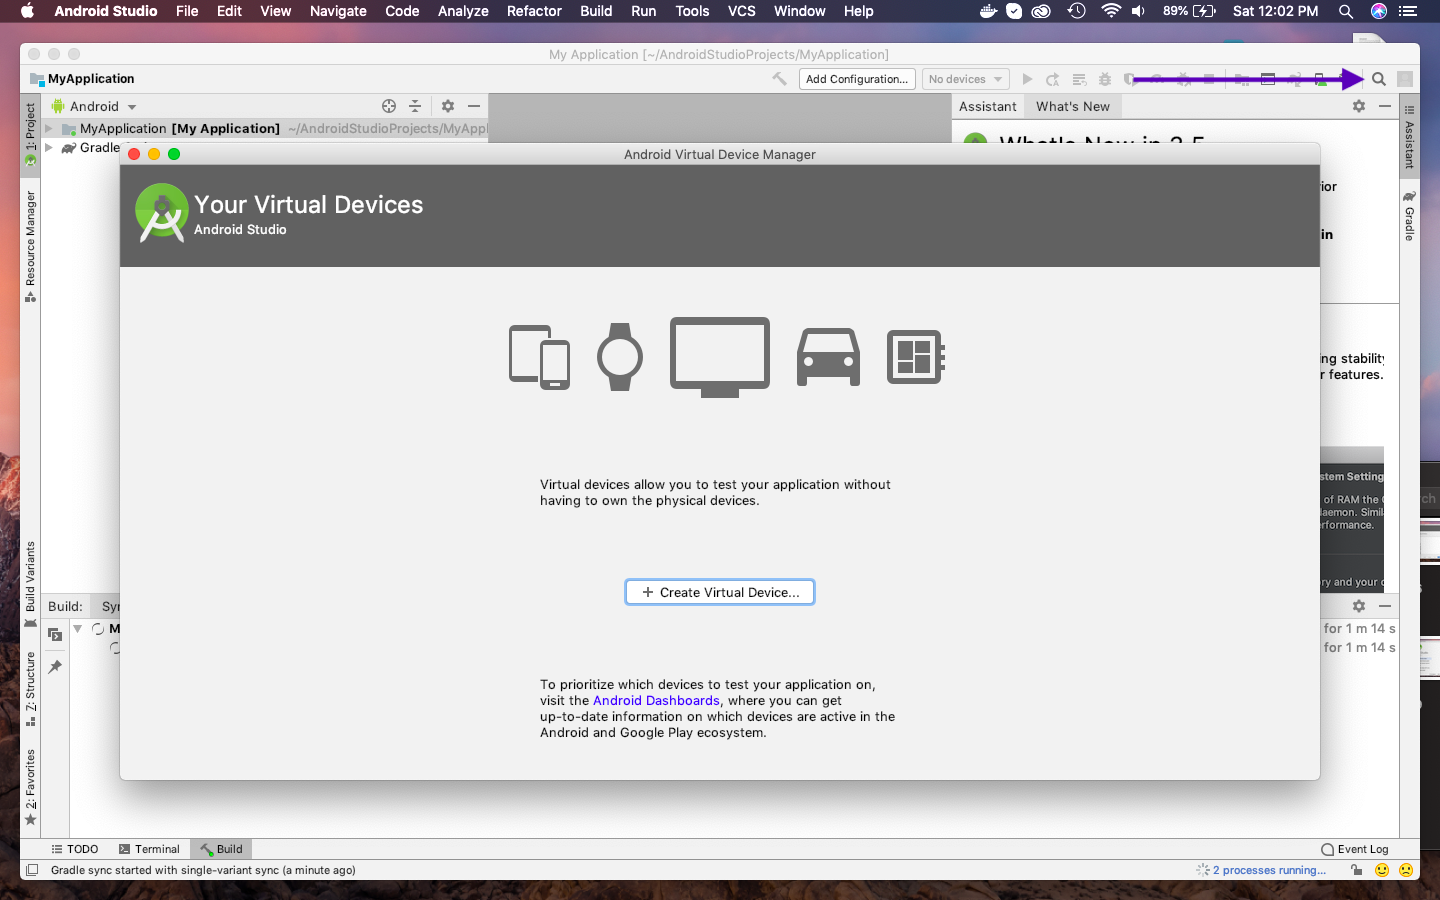Screen dimensions: 1440x900
Task: Click the Run with Coverage shield icon
Action: coord(1130,79)
